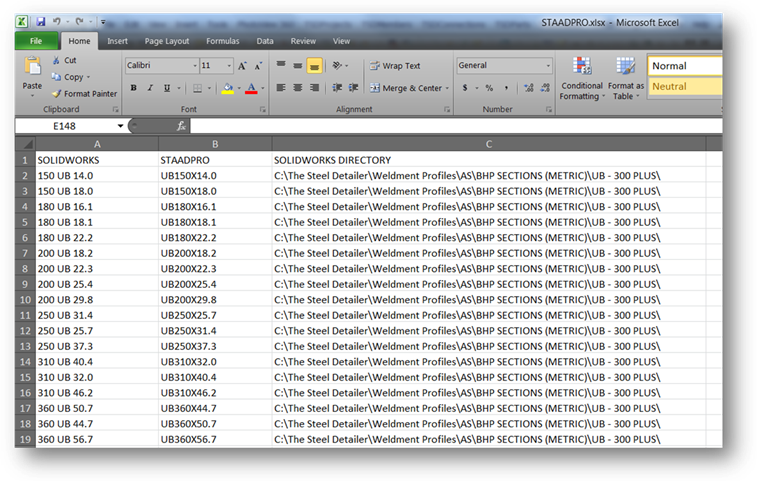Screen dimensions: 757x481
Task: Apply yellow fill color bucket
Action: tap(228, 88)
